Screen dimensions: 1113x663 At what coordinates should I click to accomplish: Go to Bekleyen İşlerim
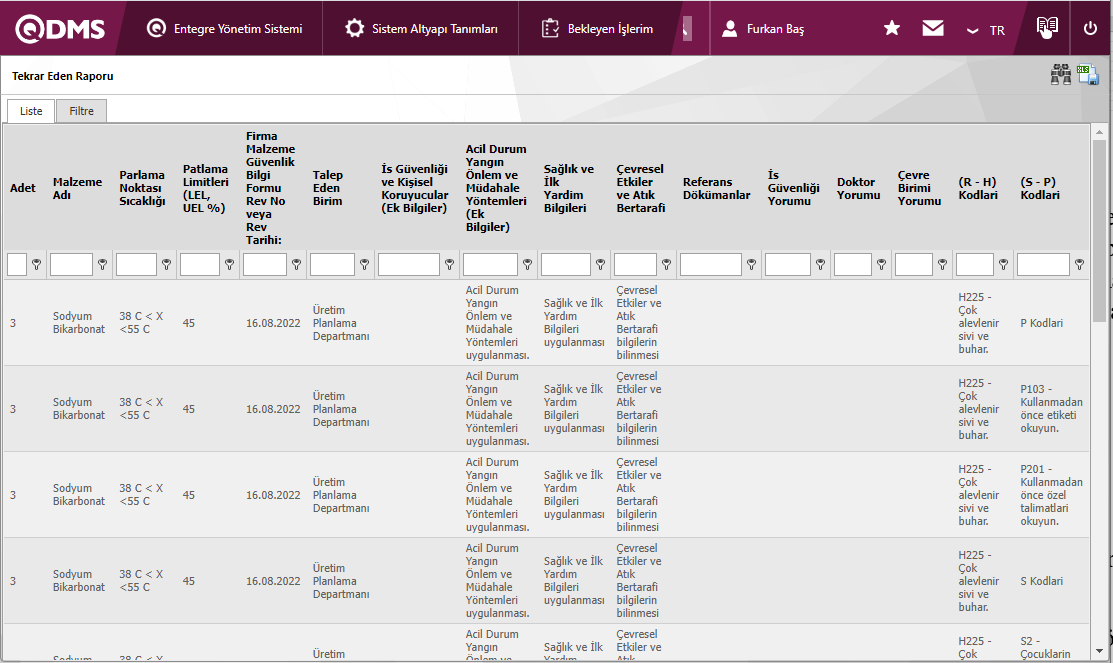(x=597, y=29)
